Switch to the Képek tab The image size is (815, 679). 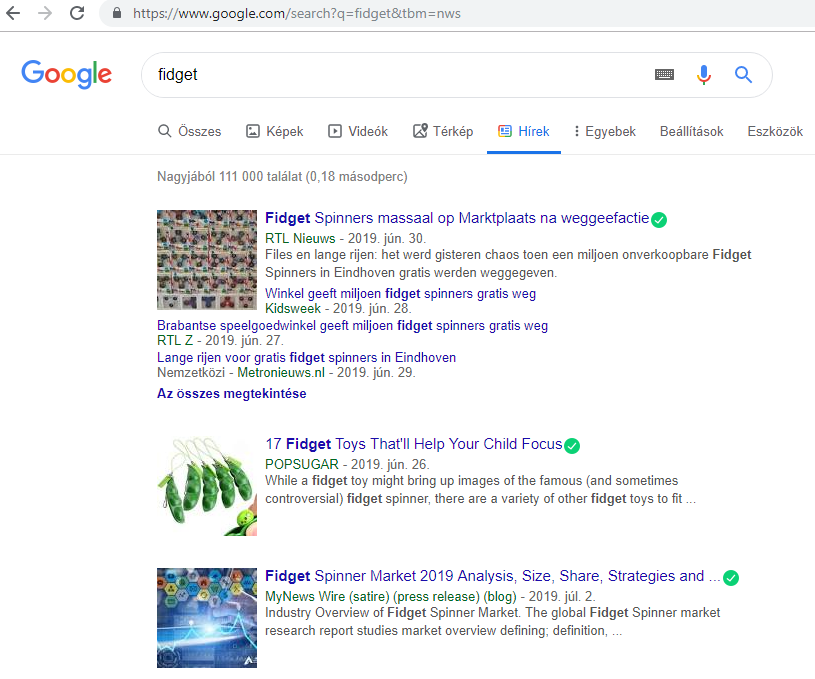tap(274, 132)
